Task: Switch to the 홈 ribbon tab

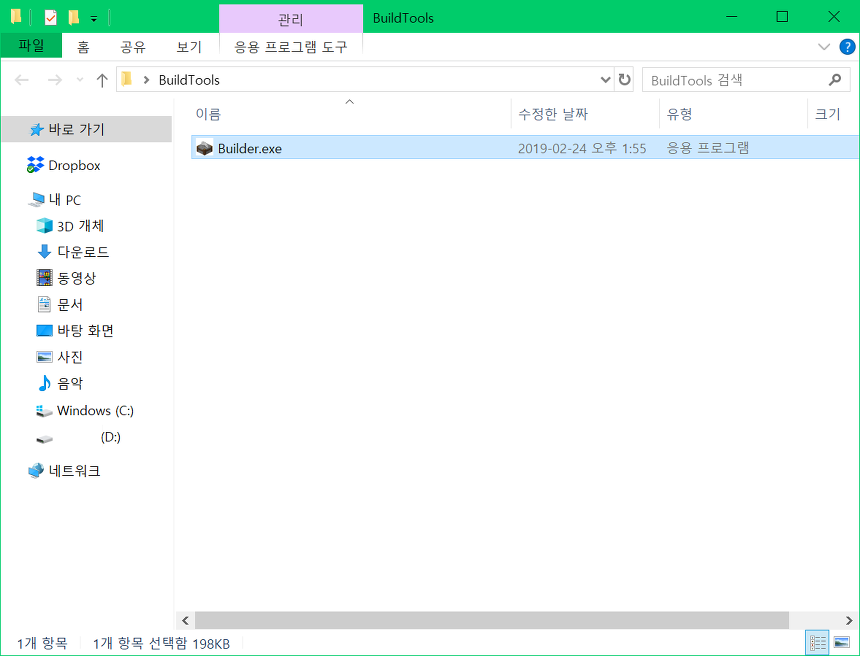Action: point(83,47)
